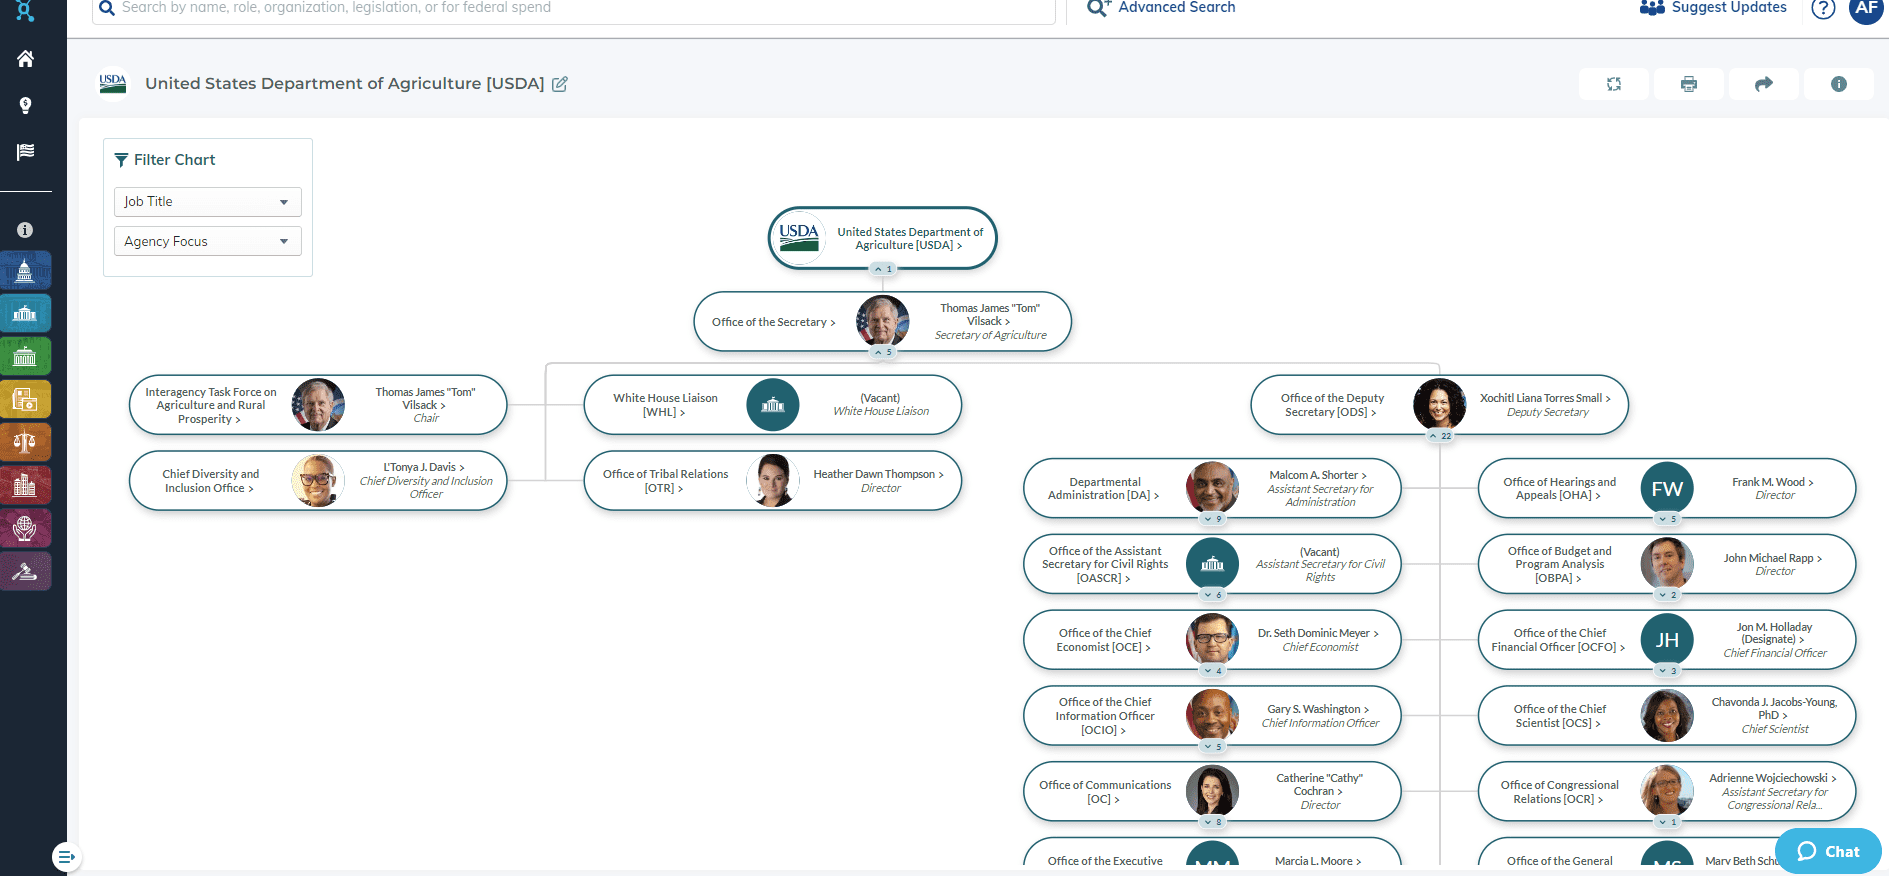Image resolution: width=1889 pixels, height=876 pixels.
Task: Click Dr. Seth Dominic Meyer's photo
Action: 1212,640
